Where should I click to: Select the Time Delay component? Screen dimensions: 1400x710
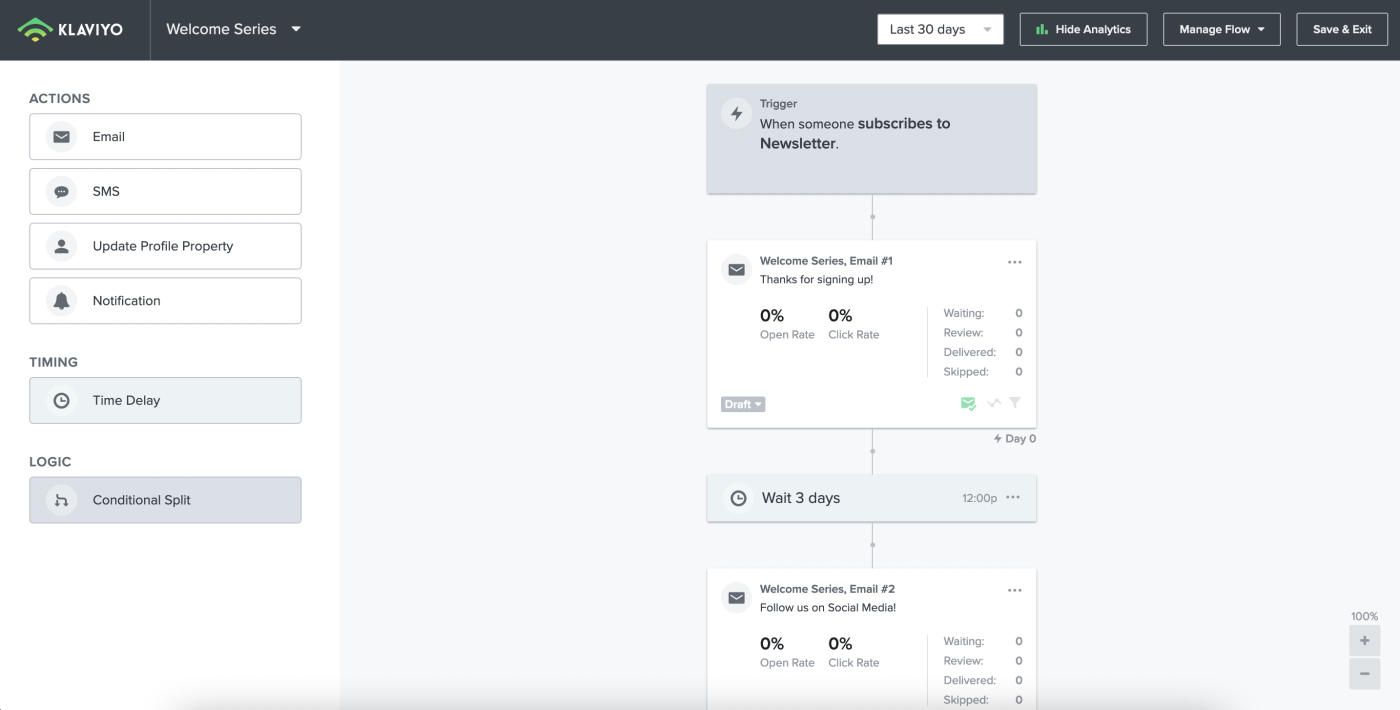[165, 400]
